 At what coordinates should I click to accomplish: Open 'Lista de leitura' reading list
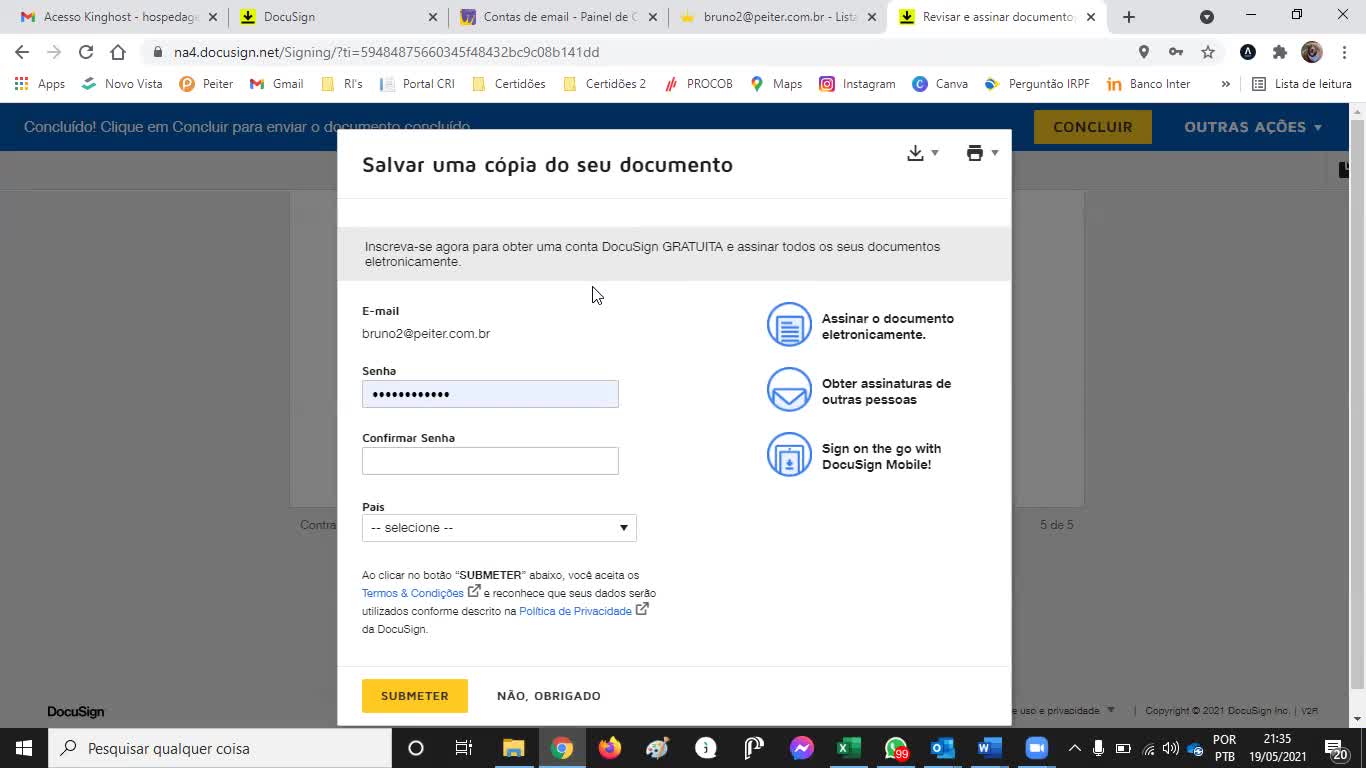(1302, 84)
